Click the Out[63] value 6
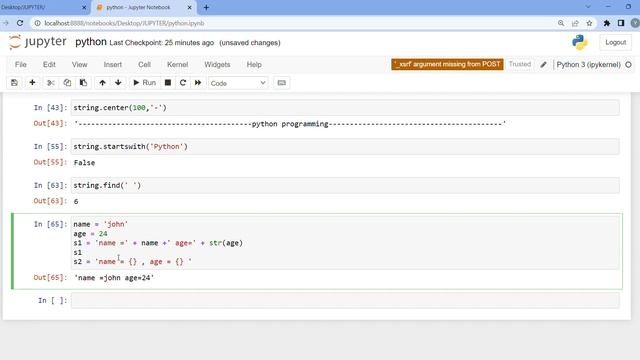Image resolution: width=640 pixels, height=360 pixels. pos(76,201)
